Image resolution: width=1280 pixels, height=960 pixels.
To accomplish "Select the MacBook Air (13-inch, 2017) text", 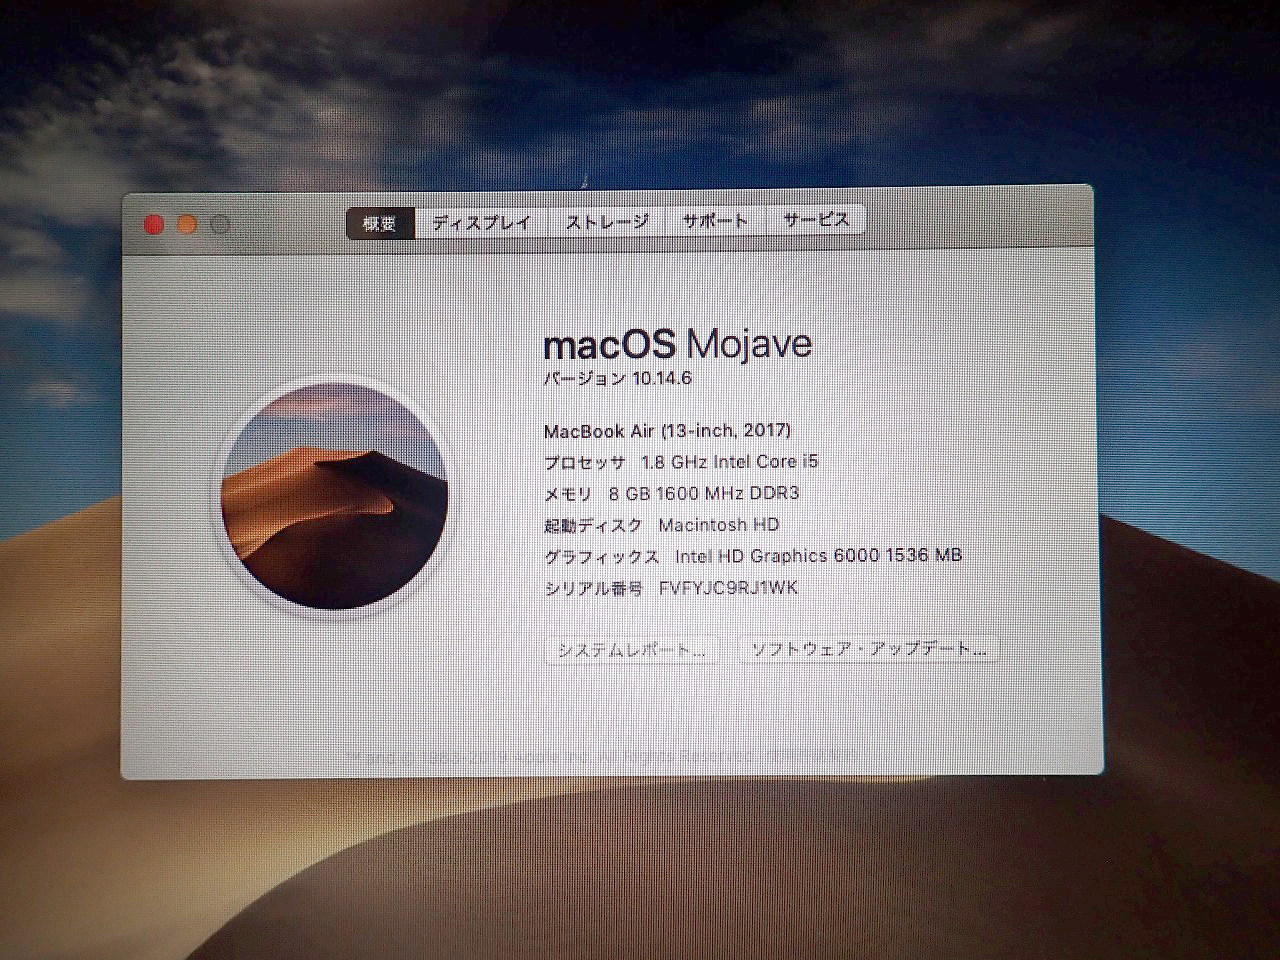I will [x=667, y=431].
